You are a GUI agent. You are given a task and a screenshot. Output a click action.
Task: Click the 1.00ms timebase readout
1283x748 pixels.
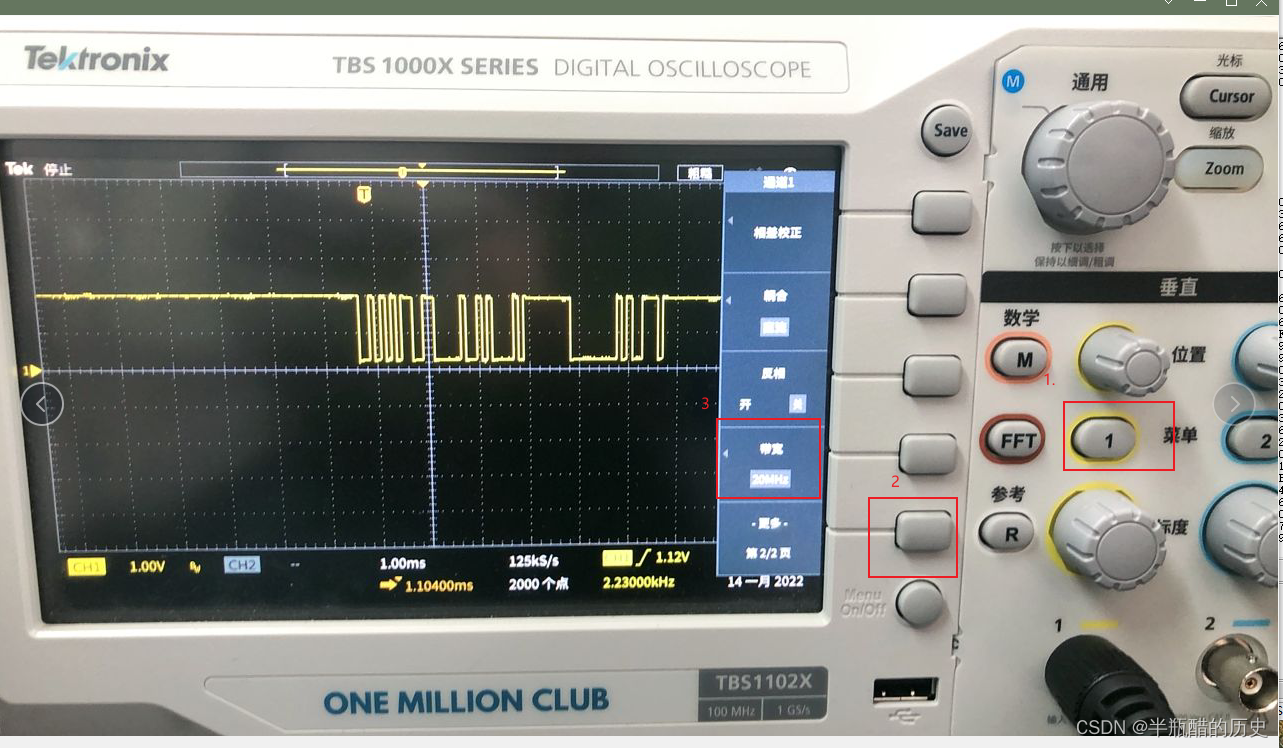click(403, 563)
